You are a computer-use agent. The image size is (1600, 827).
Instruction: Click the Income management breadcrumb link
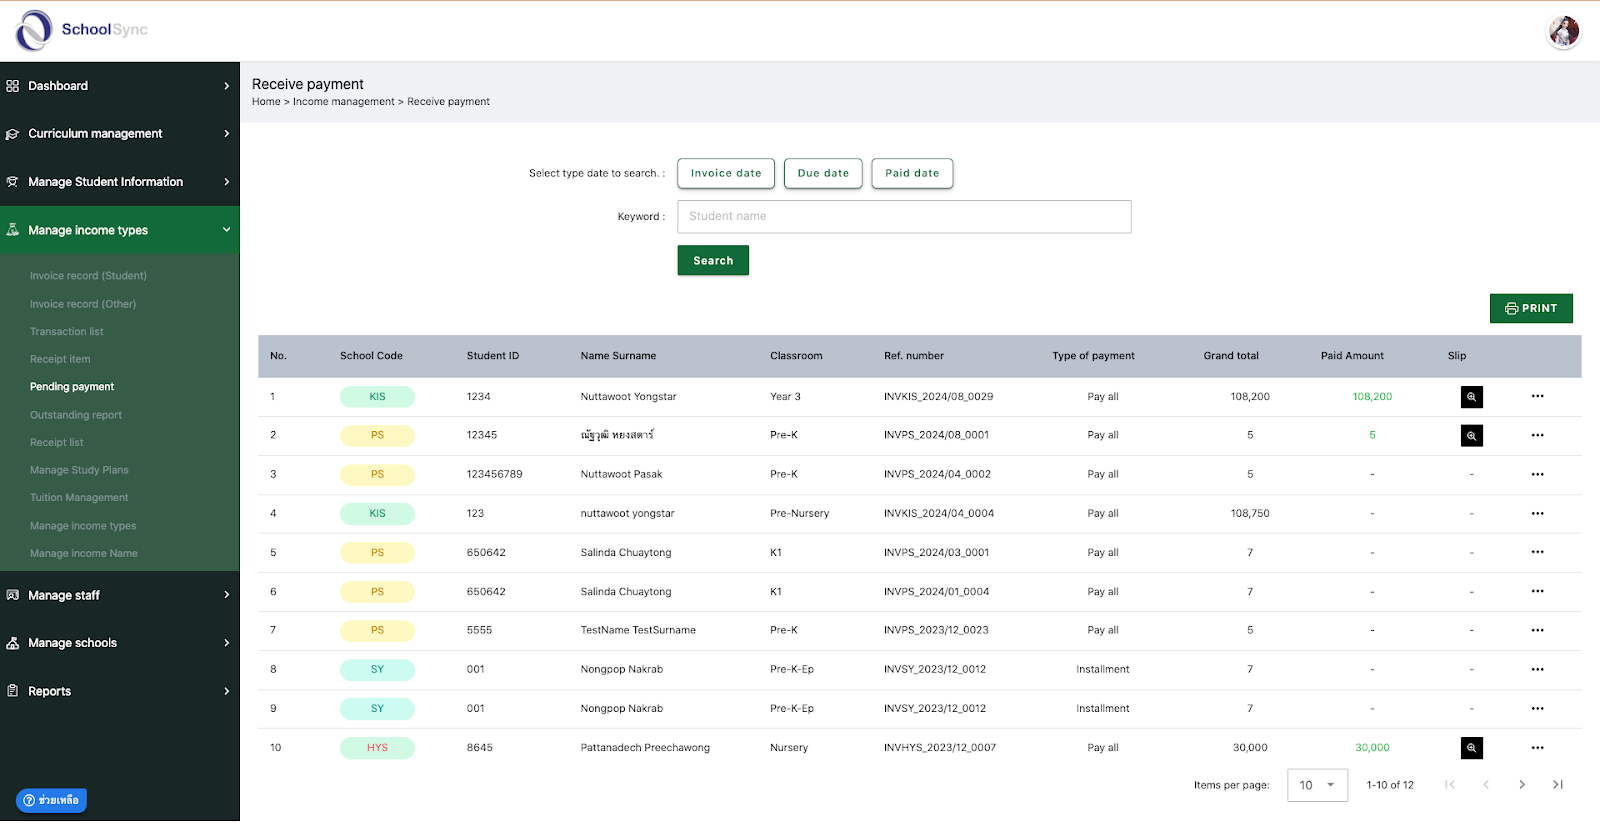pos(344,102)
